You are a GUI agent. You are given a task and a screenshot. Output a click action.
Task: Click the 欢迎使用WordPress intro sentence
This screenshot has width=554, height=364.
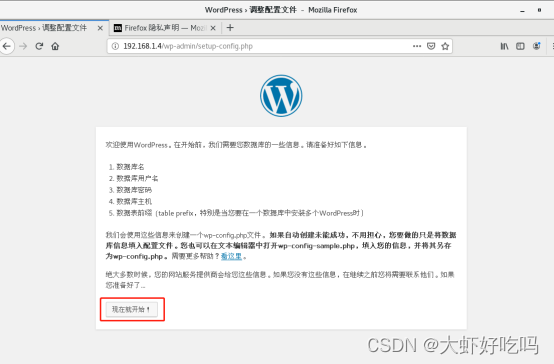[236, 145]
